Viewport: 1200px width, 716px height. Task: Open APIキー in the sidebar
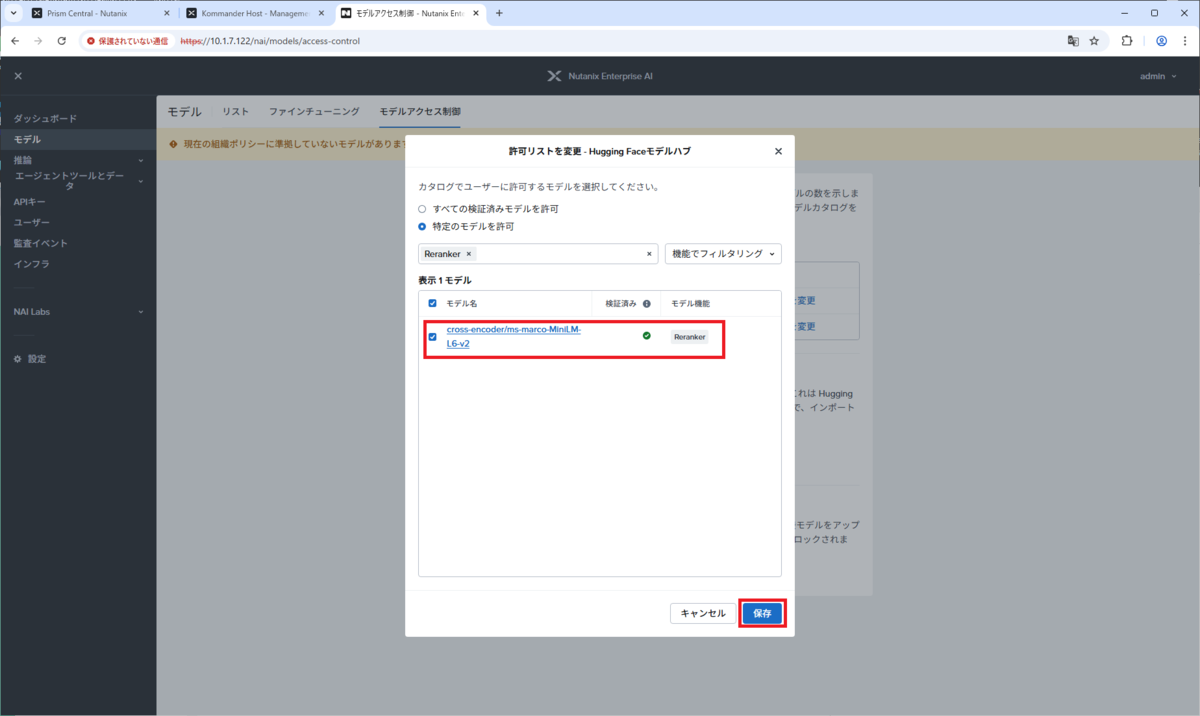29,202
